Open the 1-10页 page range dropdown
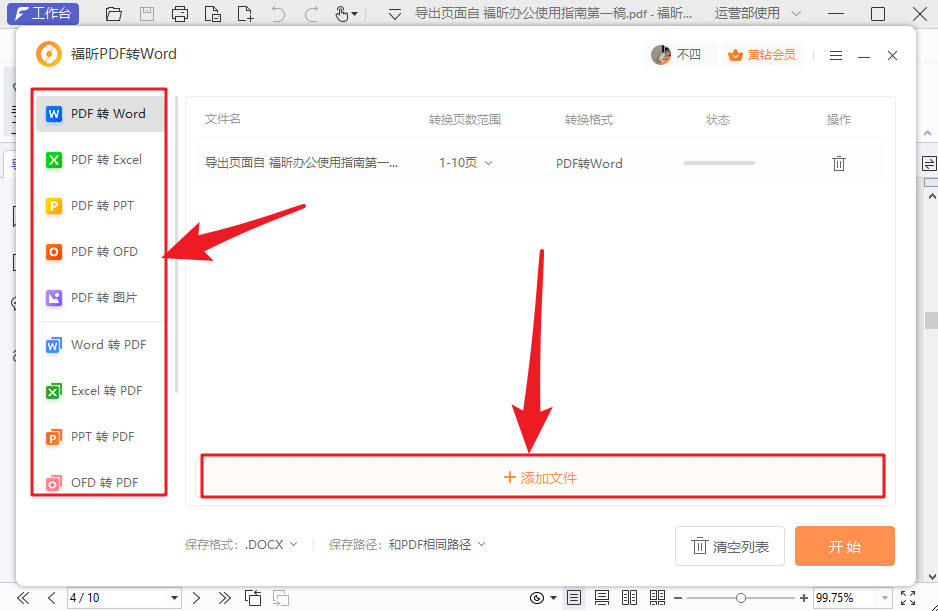 (x=464, y=162)
